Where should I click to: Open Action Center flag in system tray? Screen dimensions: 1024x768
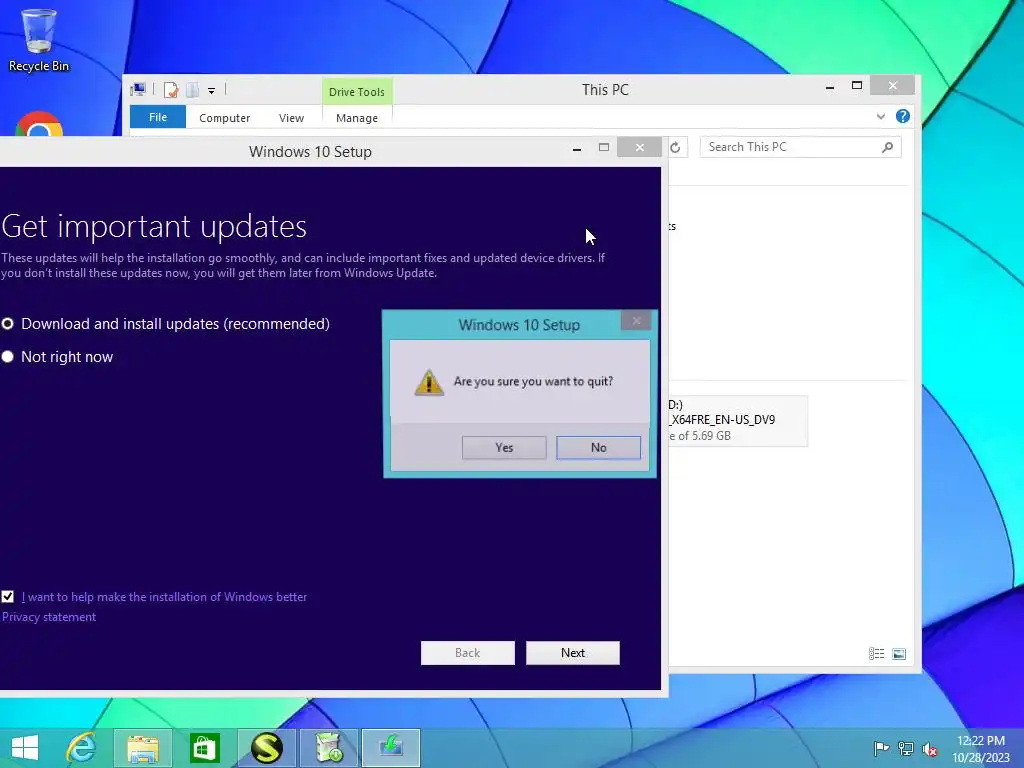pyautogui.click(x=881, y=748)
